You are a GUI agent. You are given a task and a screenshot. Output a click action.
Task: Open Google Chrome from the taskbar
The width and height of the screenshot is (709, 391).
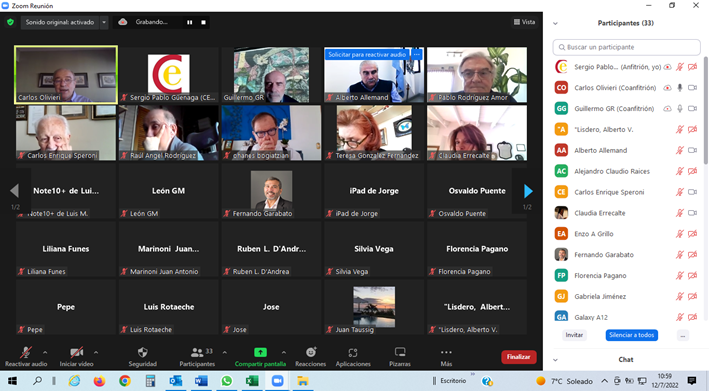point(124,381)
